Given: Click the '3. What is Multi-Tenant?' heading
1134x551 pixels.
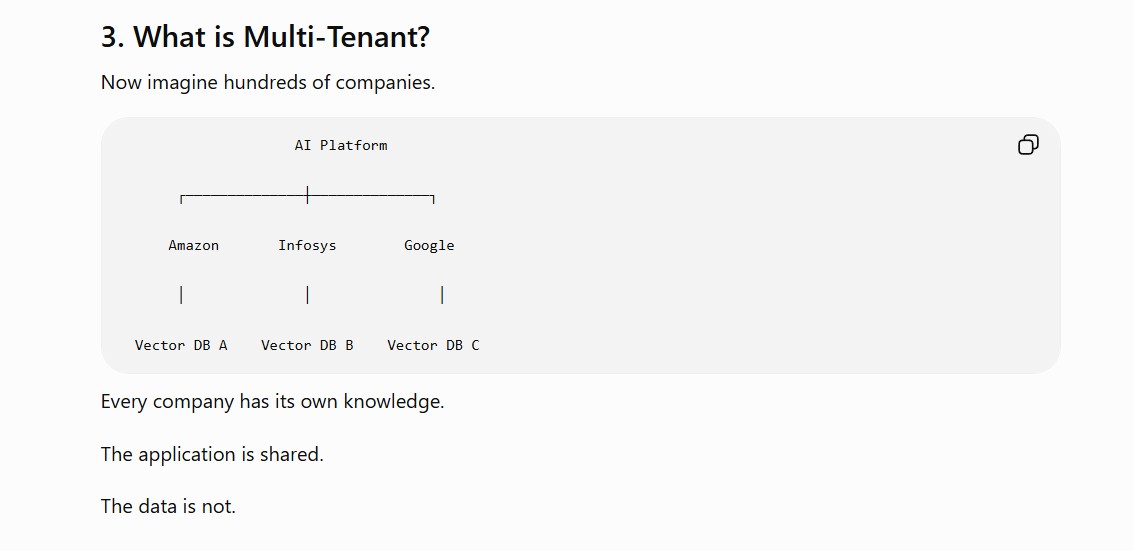Looking at the screenshot, I should point(265,36).
